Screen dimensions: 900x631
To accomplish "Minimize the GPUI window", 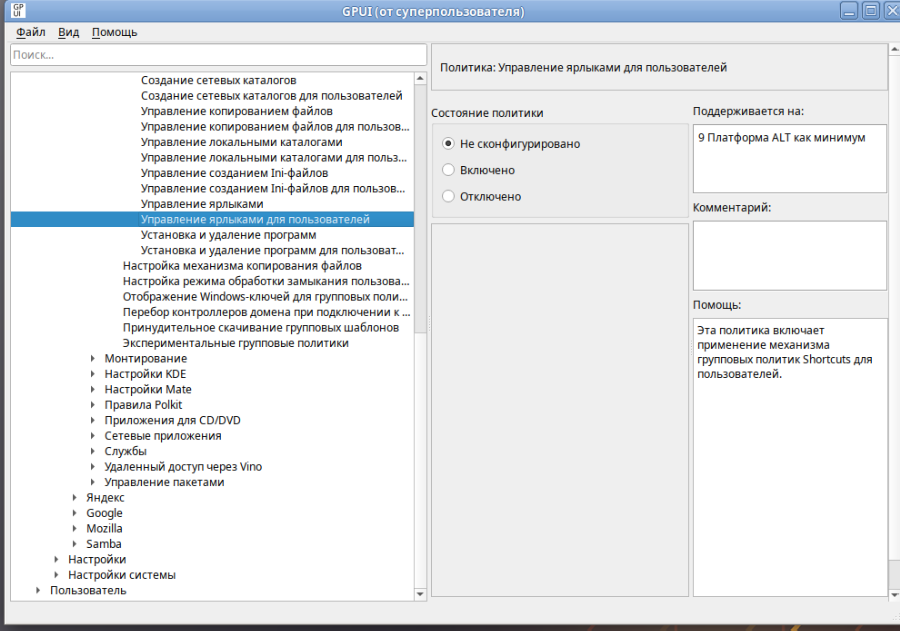I will click(849, 10).
